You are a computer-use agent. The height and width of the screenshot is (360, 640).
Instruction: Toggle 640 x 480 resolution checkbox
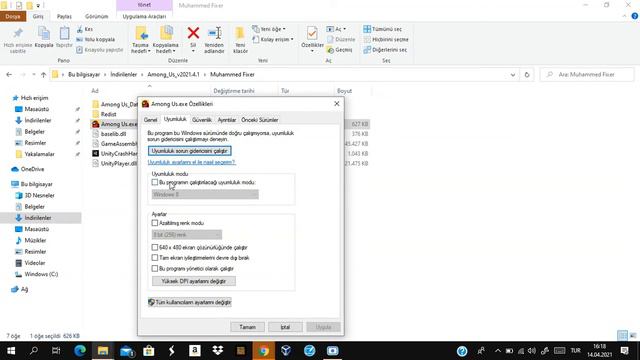tap(155, 247)
